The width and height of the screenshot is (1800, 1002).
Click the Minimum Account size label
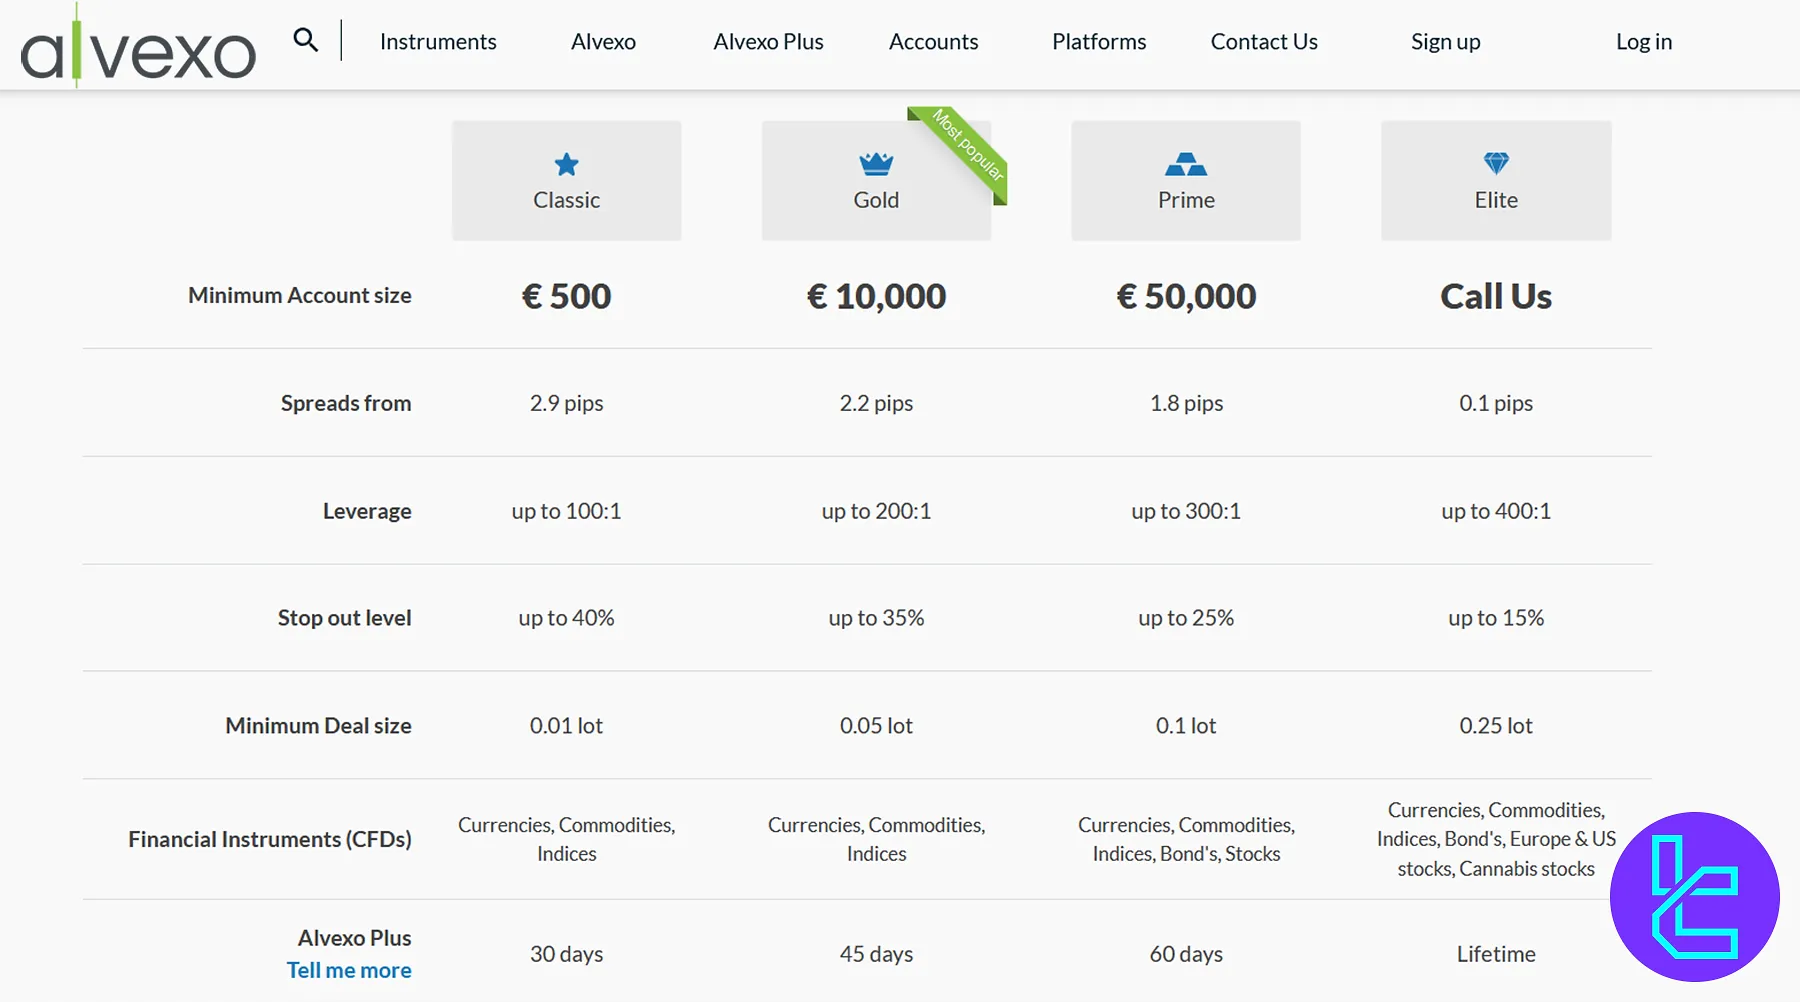(300, 295)
